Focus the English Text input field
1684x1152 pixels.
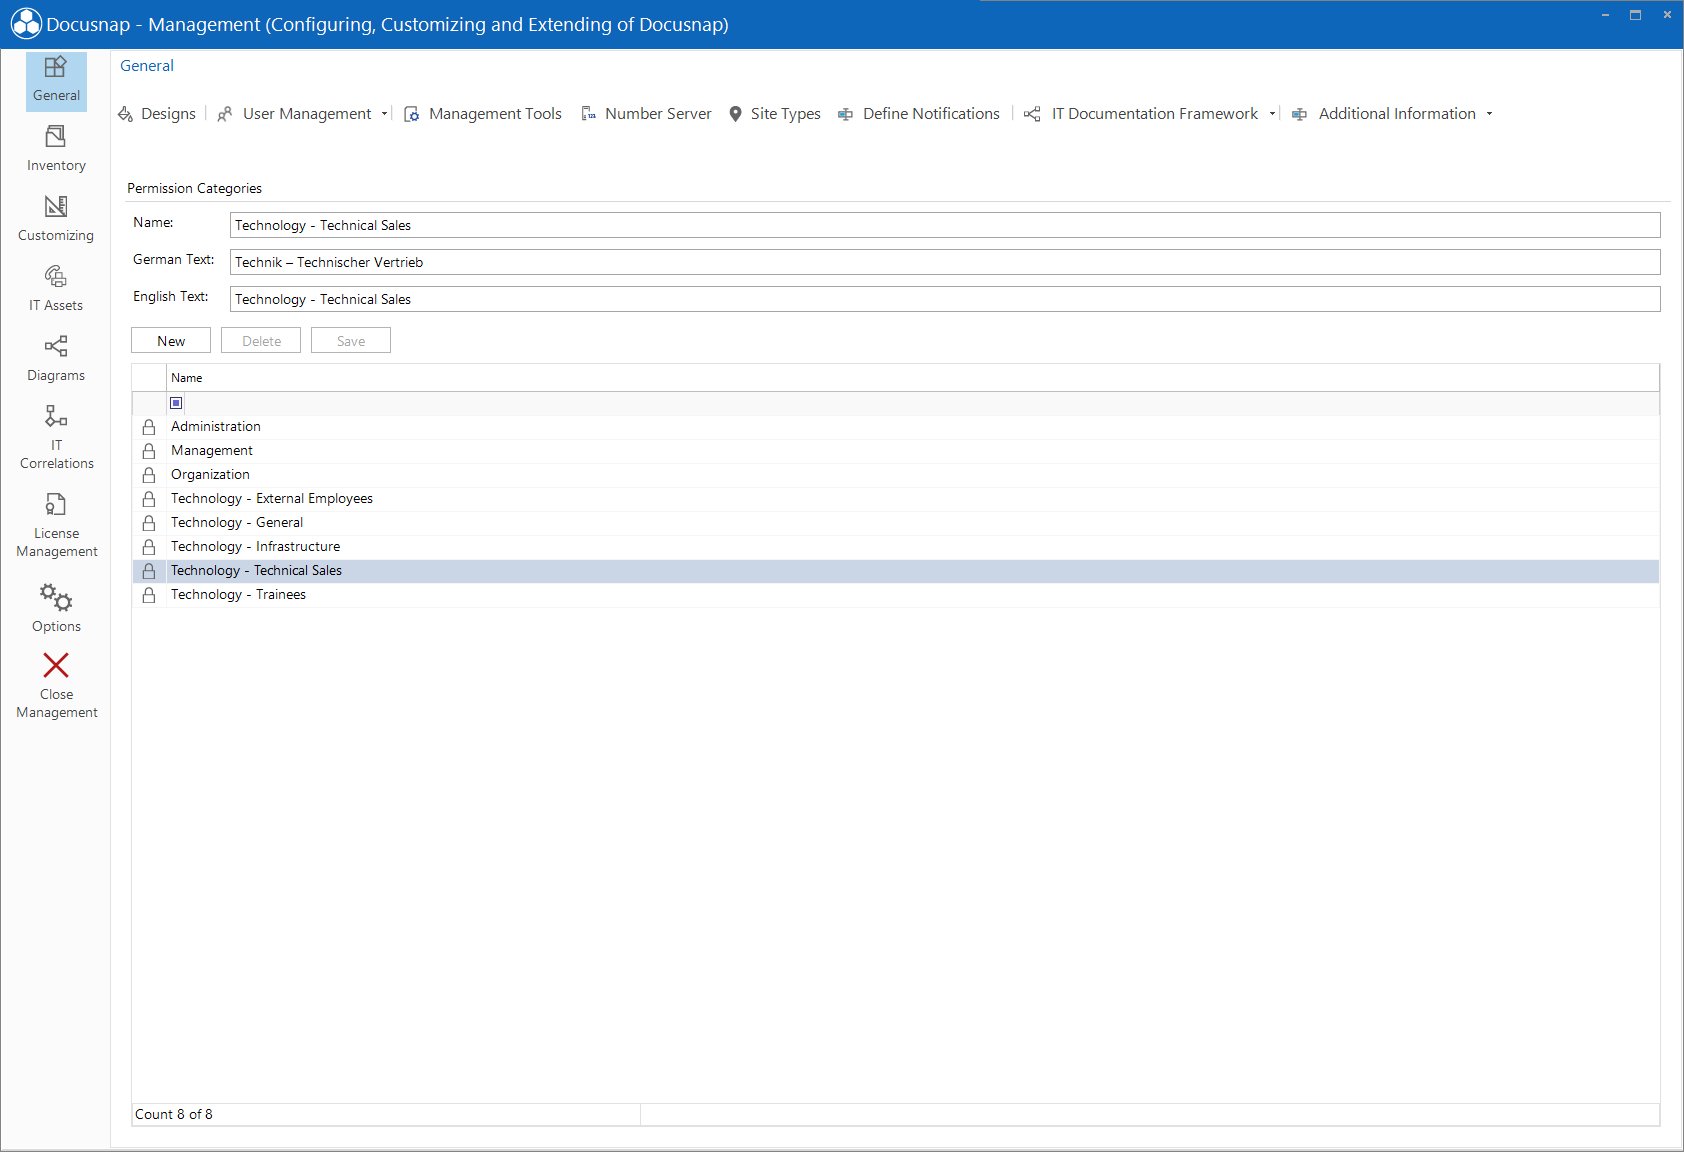click(945, 299)
